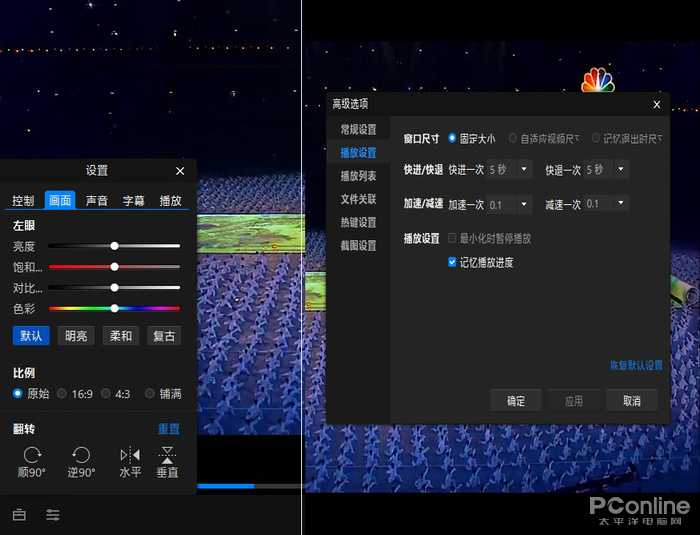The height and width of the screenshot is (535, 700).
Task: Adjust the 色彩 hue slider
Action: [x=114, y=308]
